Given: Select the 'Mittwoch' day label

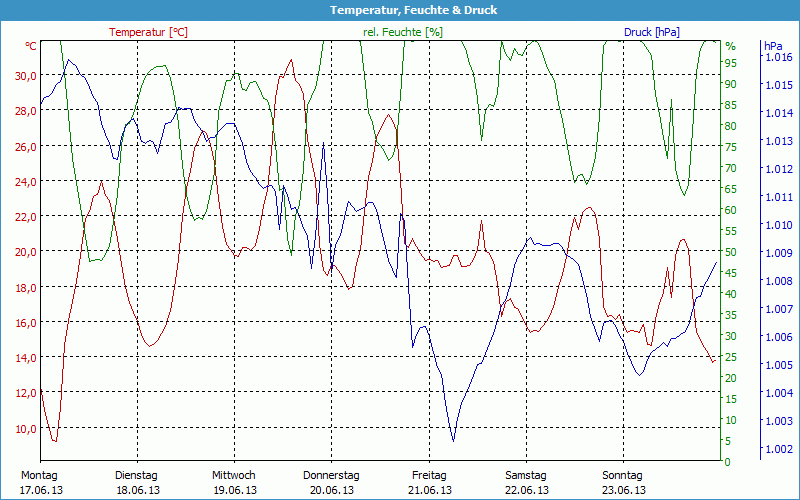Looking at the screenshot, I should tap(234, 476).
